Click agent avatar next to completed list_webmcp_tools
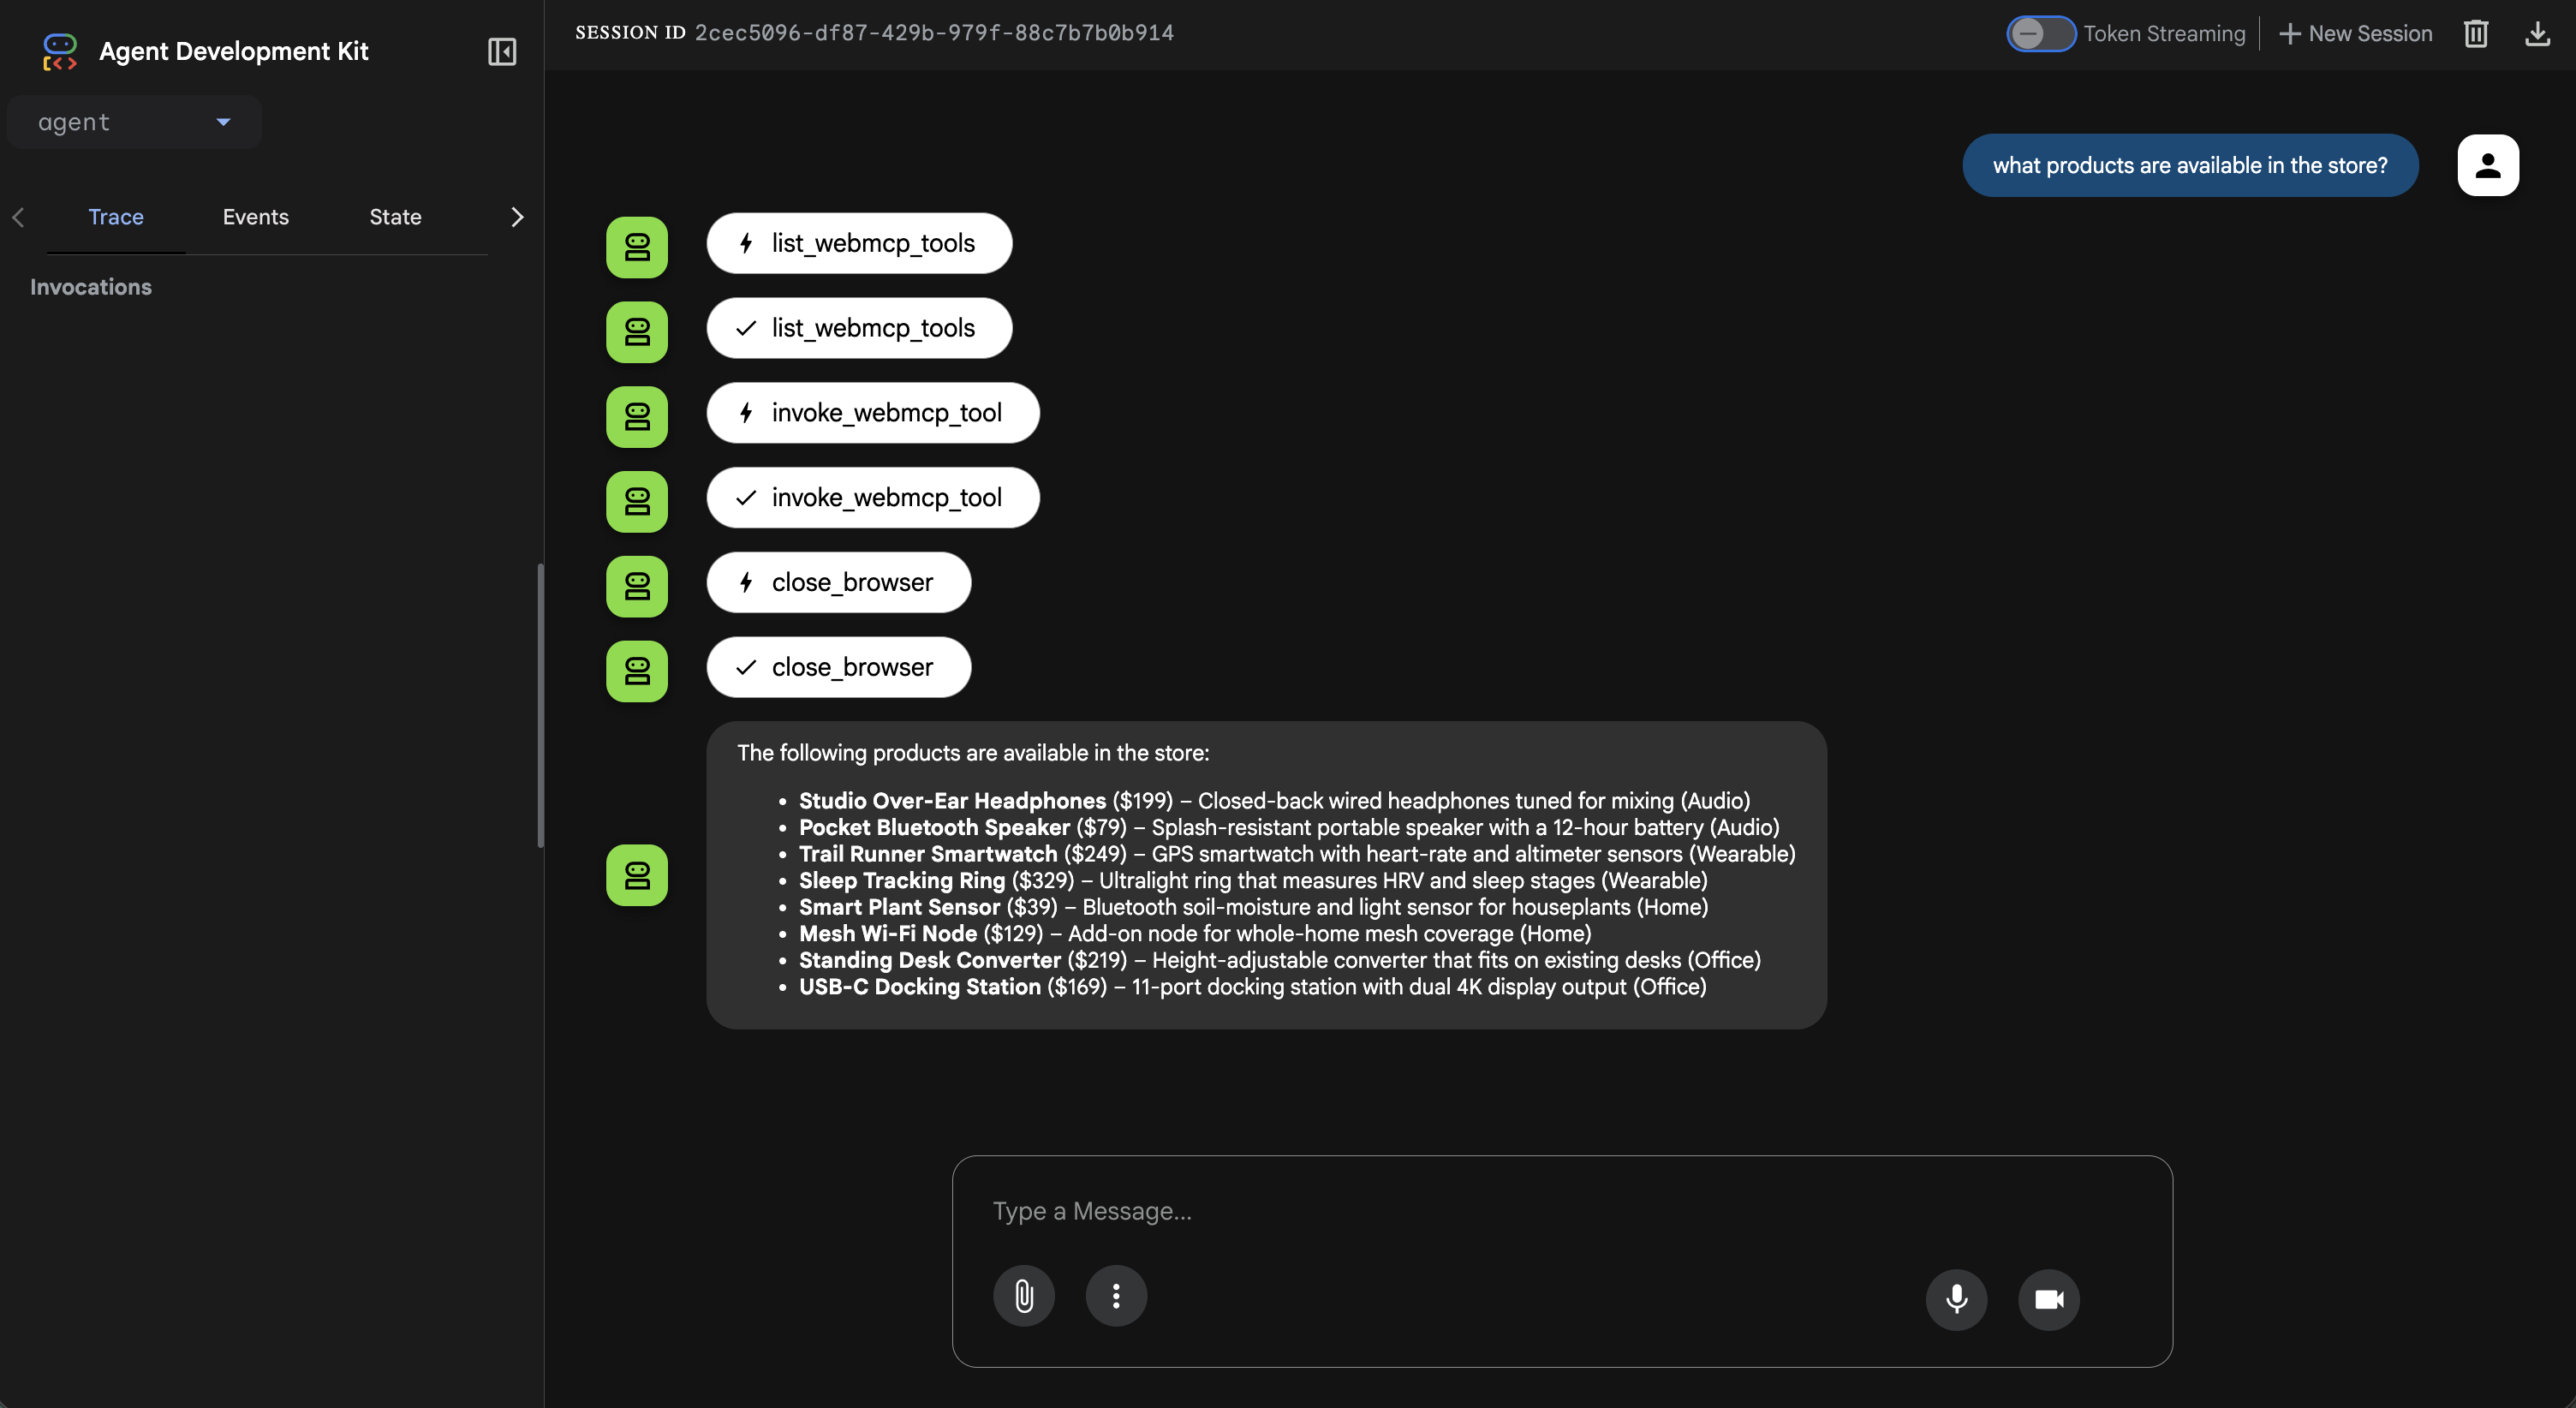The width and height of the screenshot is (2576, 1408). 637,332
